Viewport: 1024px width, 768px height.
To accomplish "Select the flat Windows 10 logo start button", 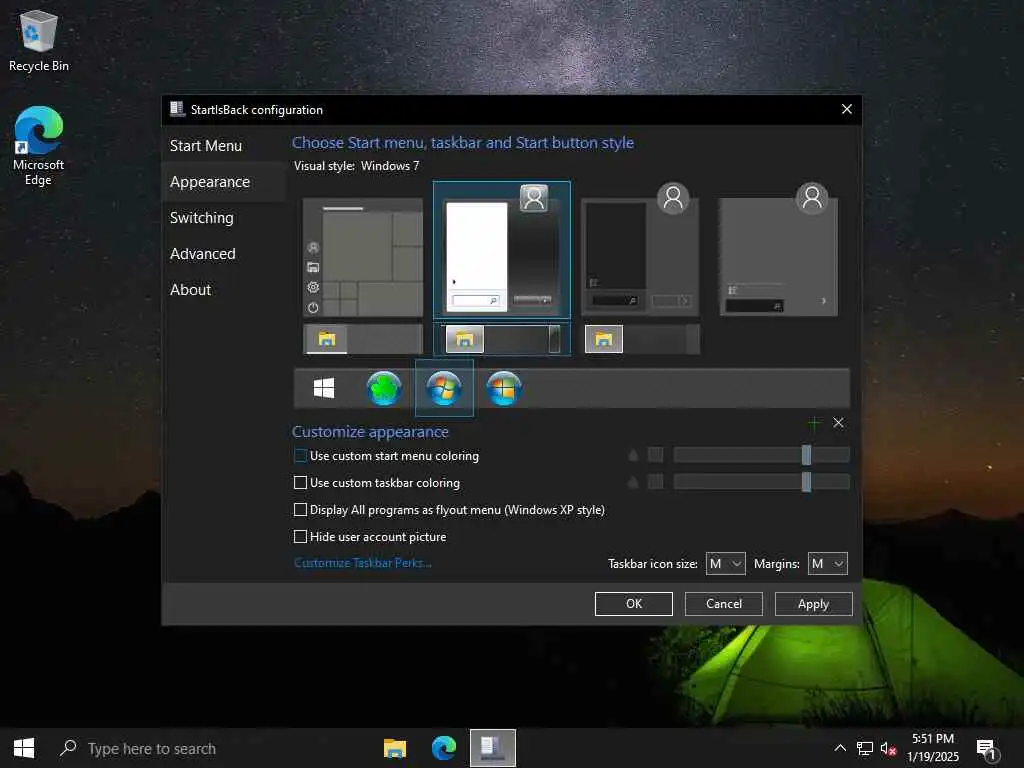I will [x=324, y=388].
